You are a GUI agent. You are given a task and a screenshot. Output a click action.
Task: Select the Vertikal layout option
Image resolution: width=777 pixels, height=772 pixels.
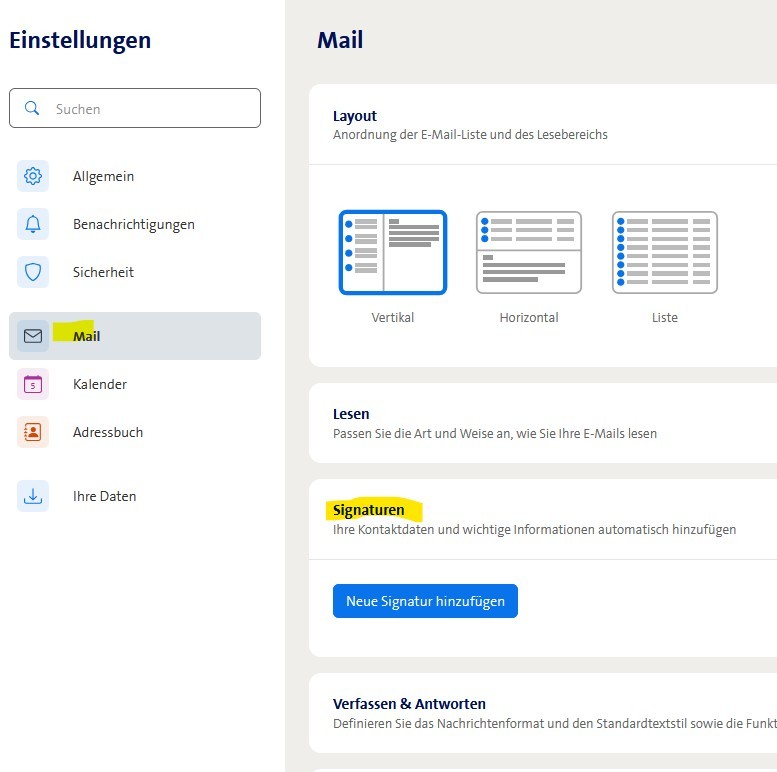point(392,253)
